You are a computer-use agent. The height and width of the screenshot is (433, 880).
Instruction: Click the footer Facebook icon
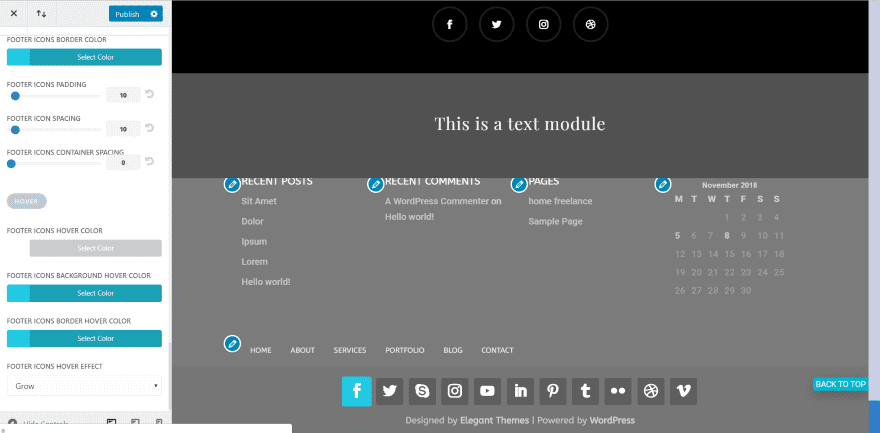(356, 391)
